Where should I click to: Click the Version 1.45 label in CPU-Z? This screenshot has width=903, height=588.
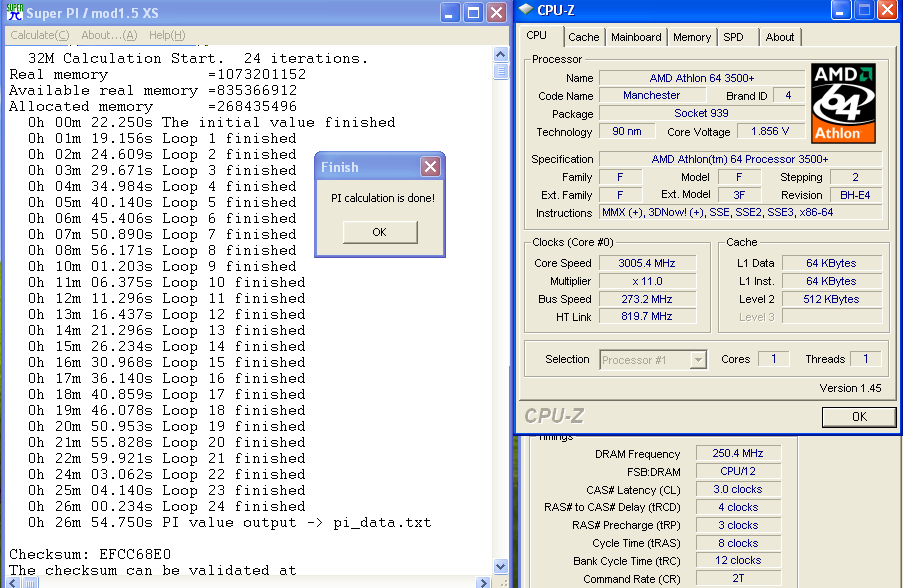(851, 388)
